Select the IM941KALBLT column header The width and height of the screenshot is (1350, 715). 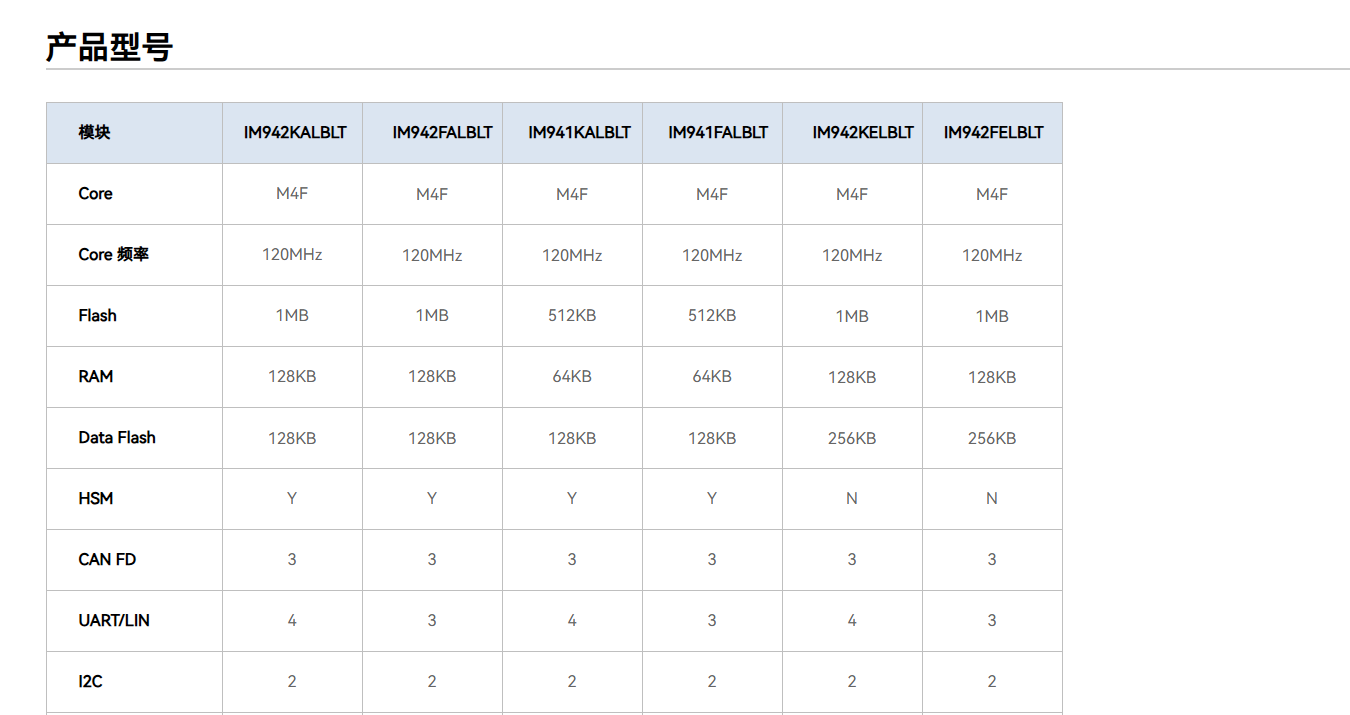click(579, 132)
